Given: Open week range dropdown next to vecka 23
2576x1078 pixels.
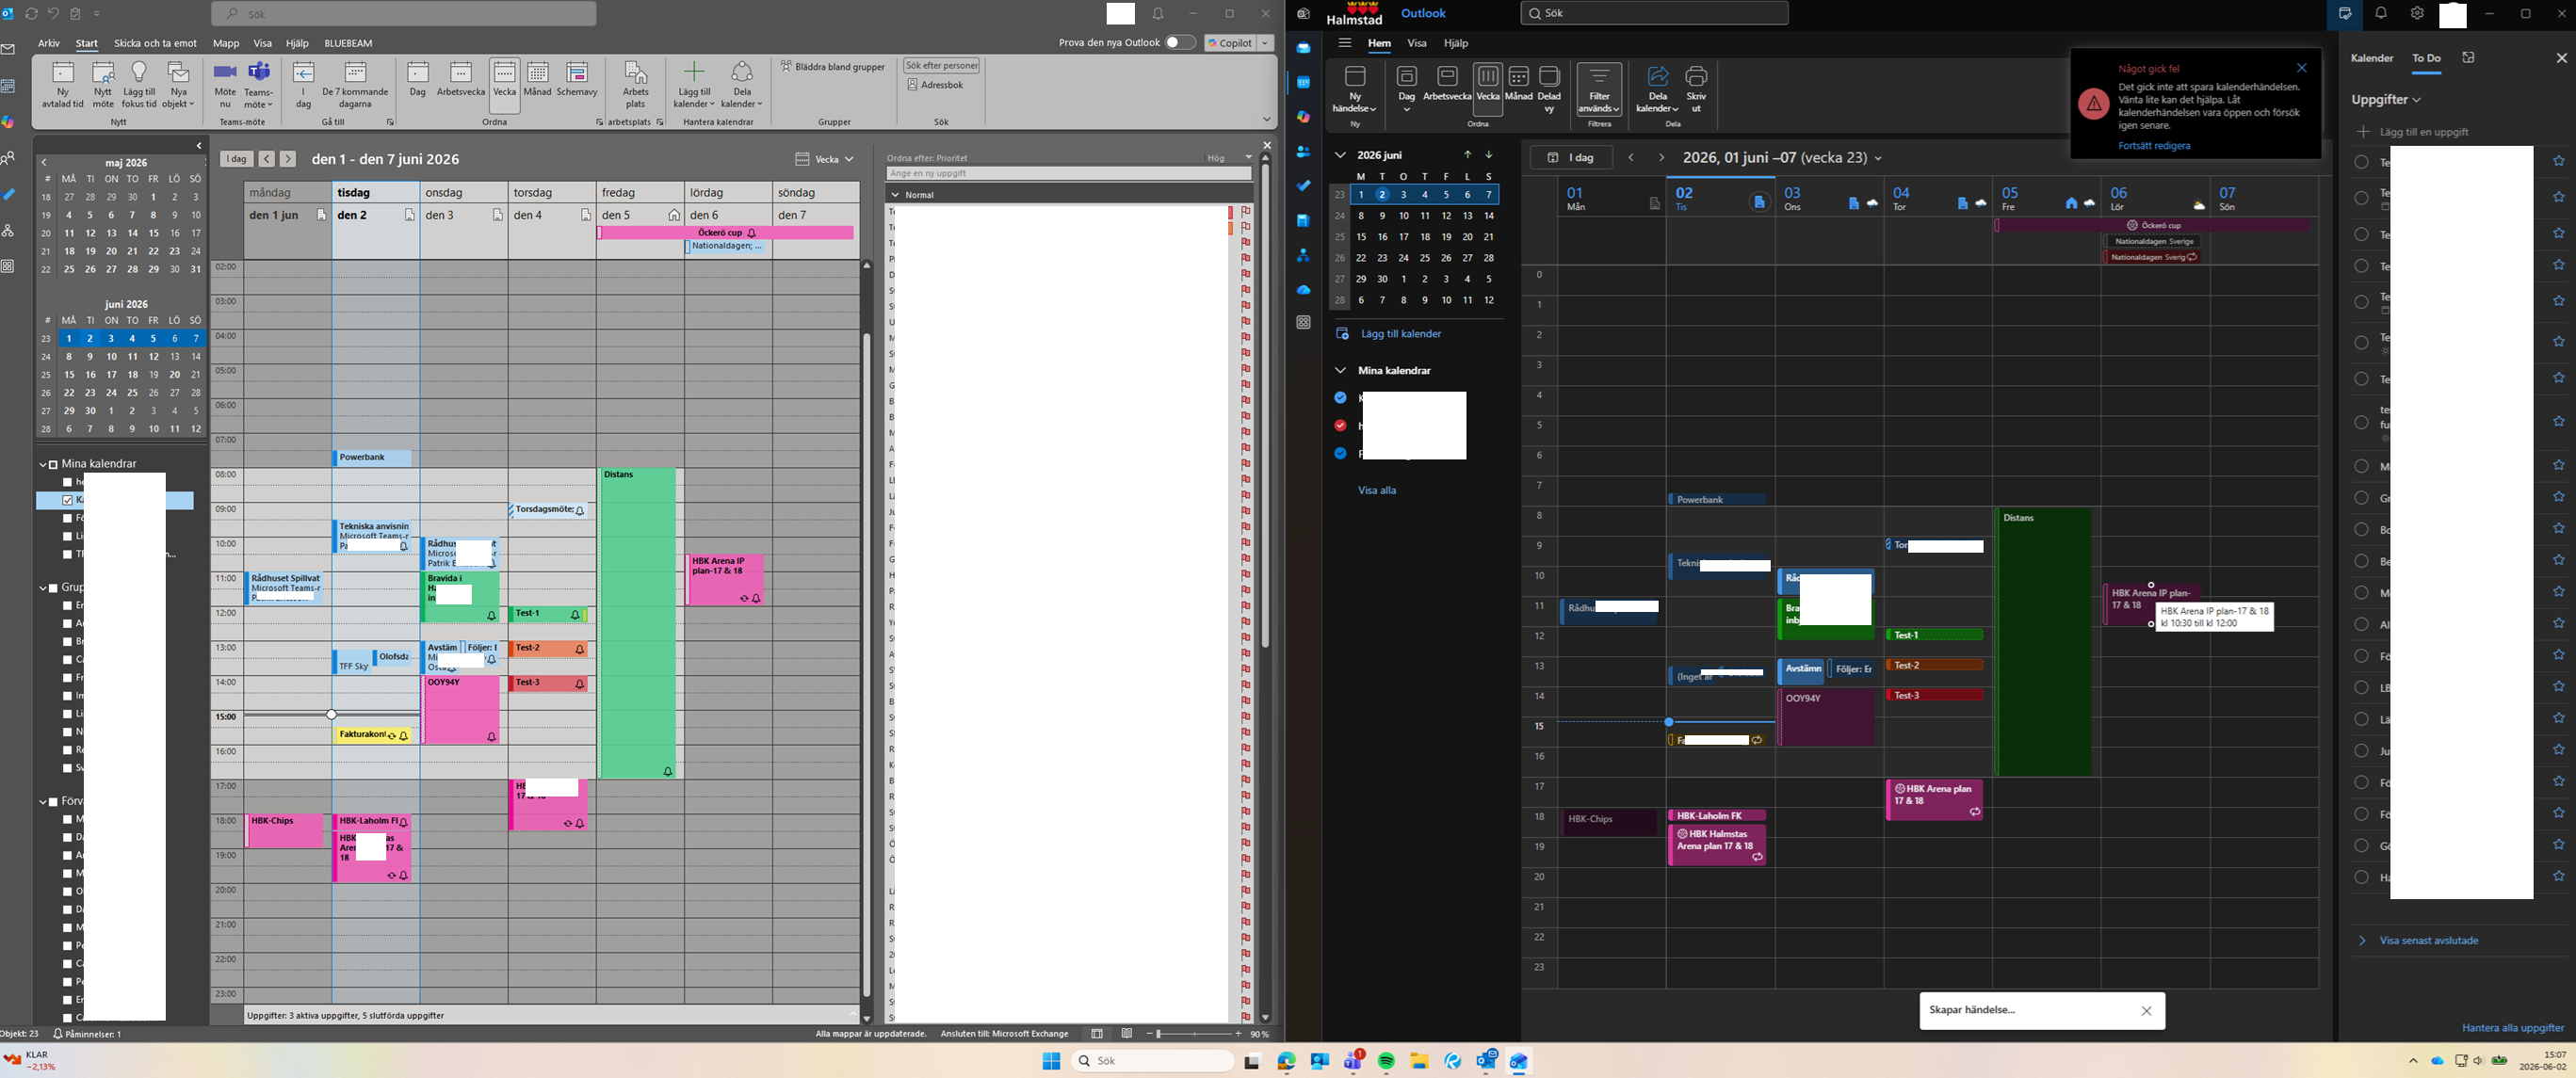Looking at the screenshot, I should [1877, 158].
